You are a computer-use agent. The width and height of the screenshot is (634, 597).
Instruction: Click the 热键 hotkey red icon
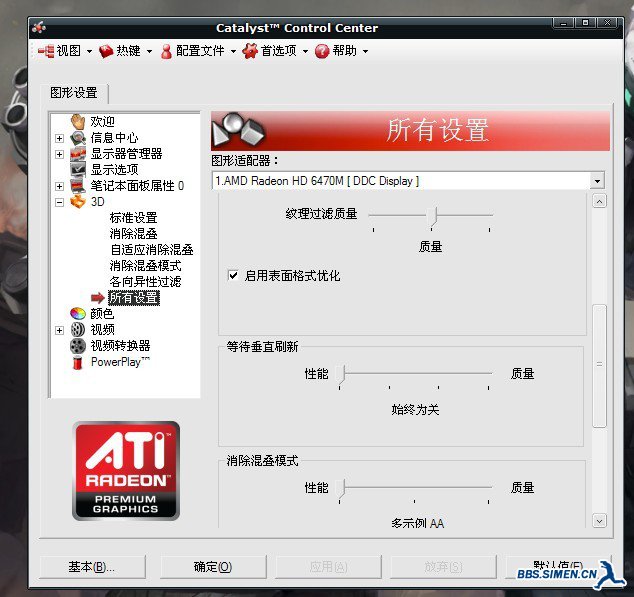(x=106, y=51)
